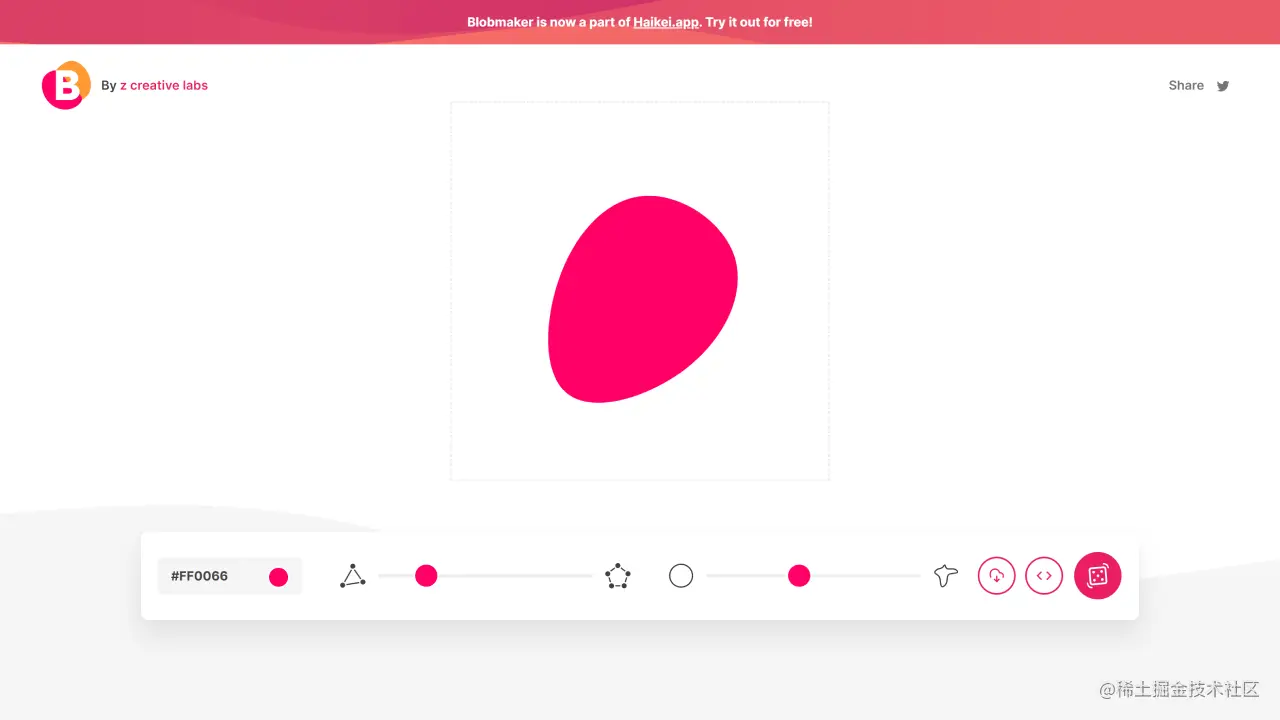Image resolution: width=1280 pixels, height=720 pixels.
Task: Visit the z creative labs link
Action: (163, 85)
